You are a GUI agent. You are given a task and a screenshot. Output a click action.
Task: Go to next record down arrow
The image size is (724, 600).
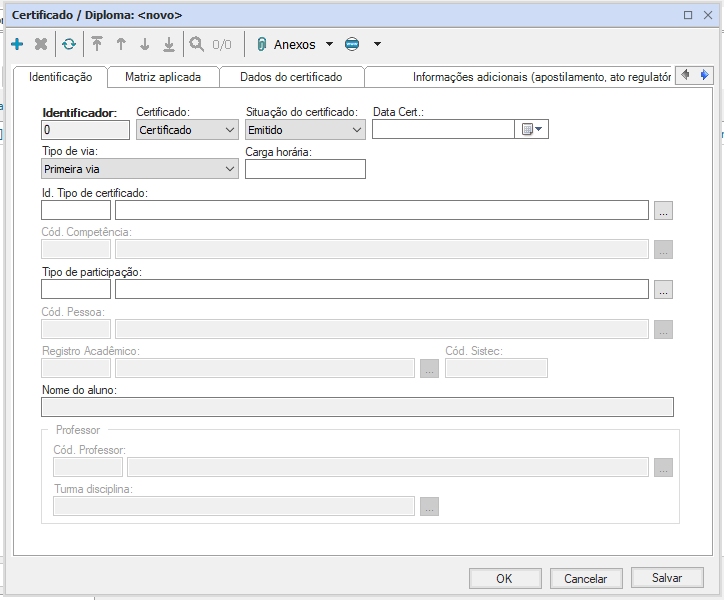pyautogui.click(x=145, y=44)
